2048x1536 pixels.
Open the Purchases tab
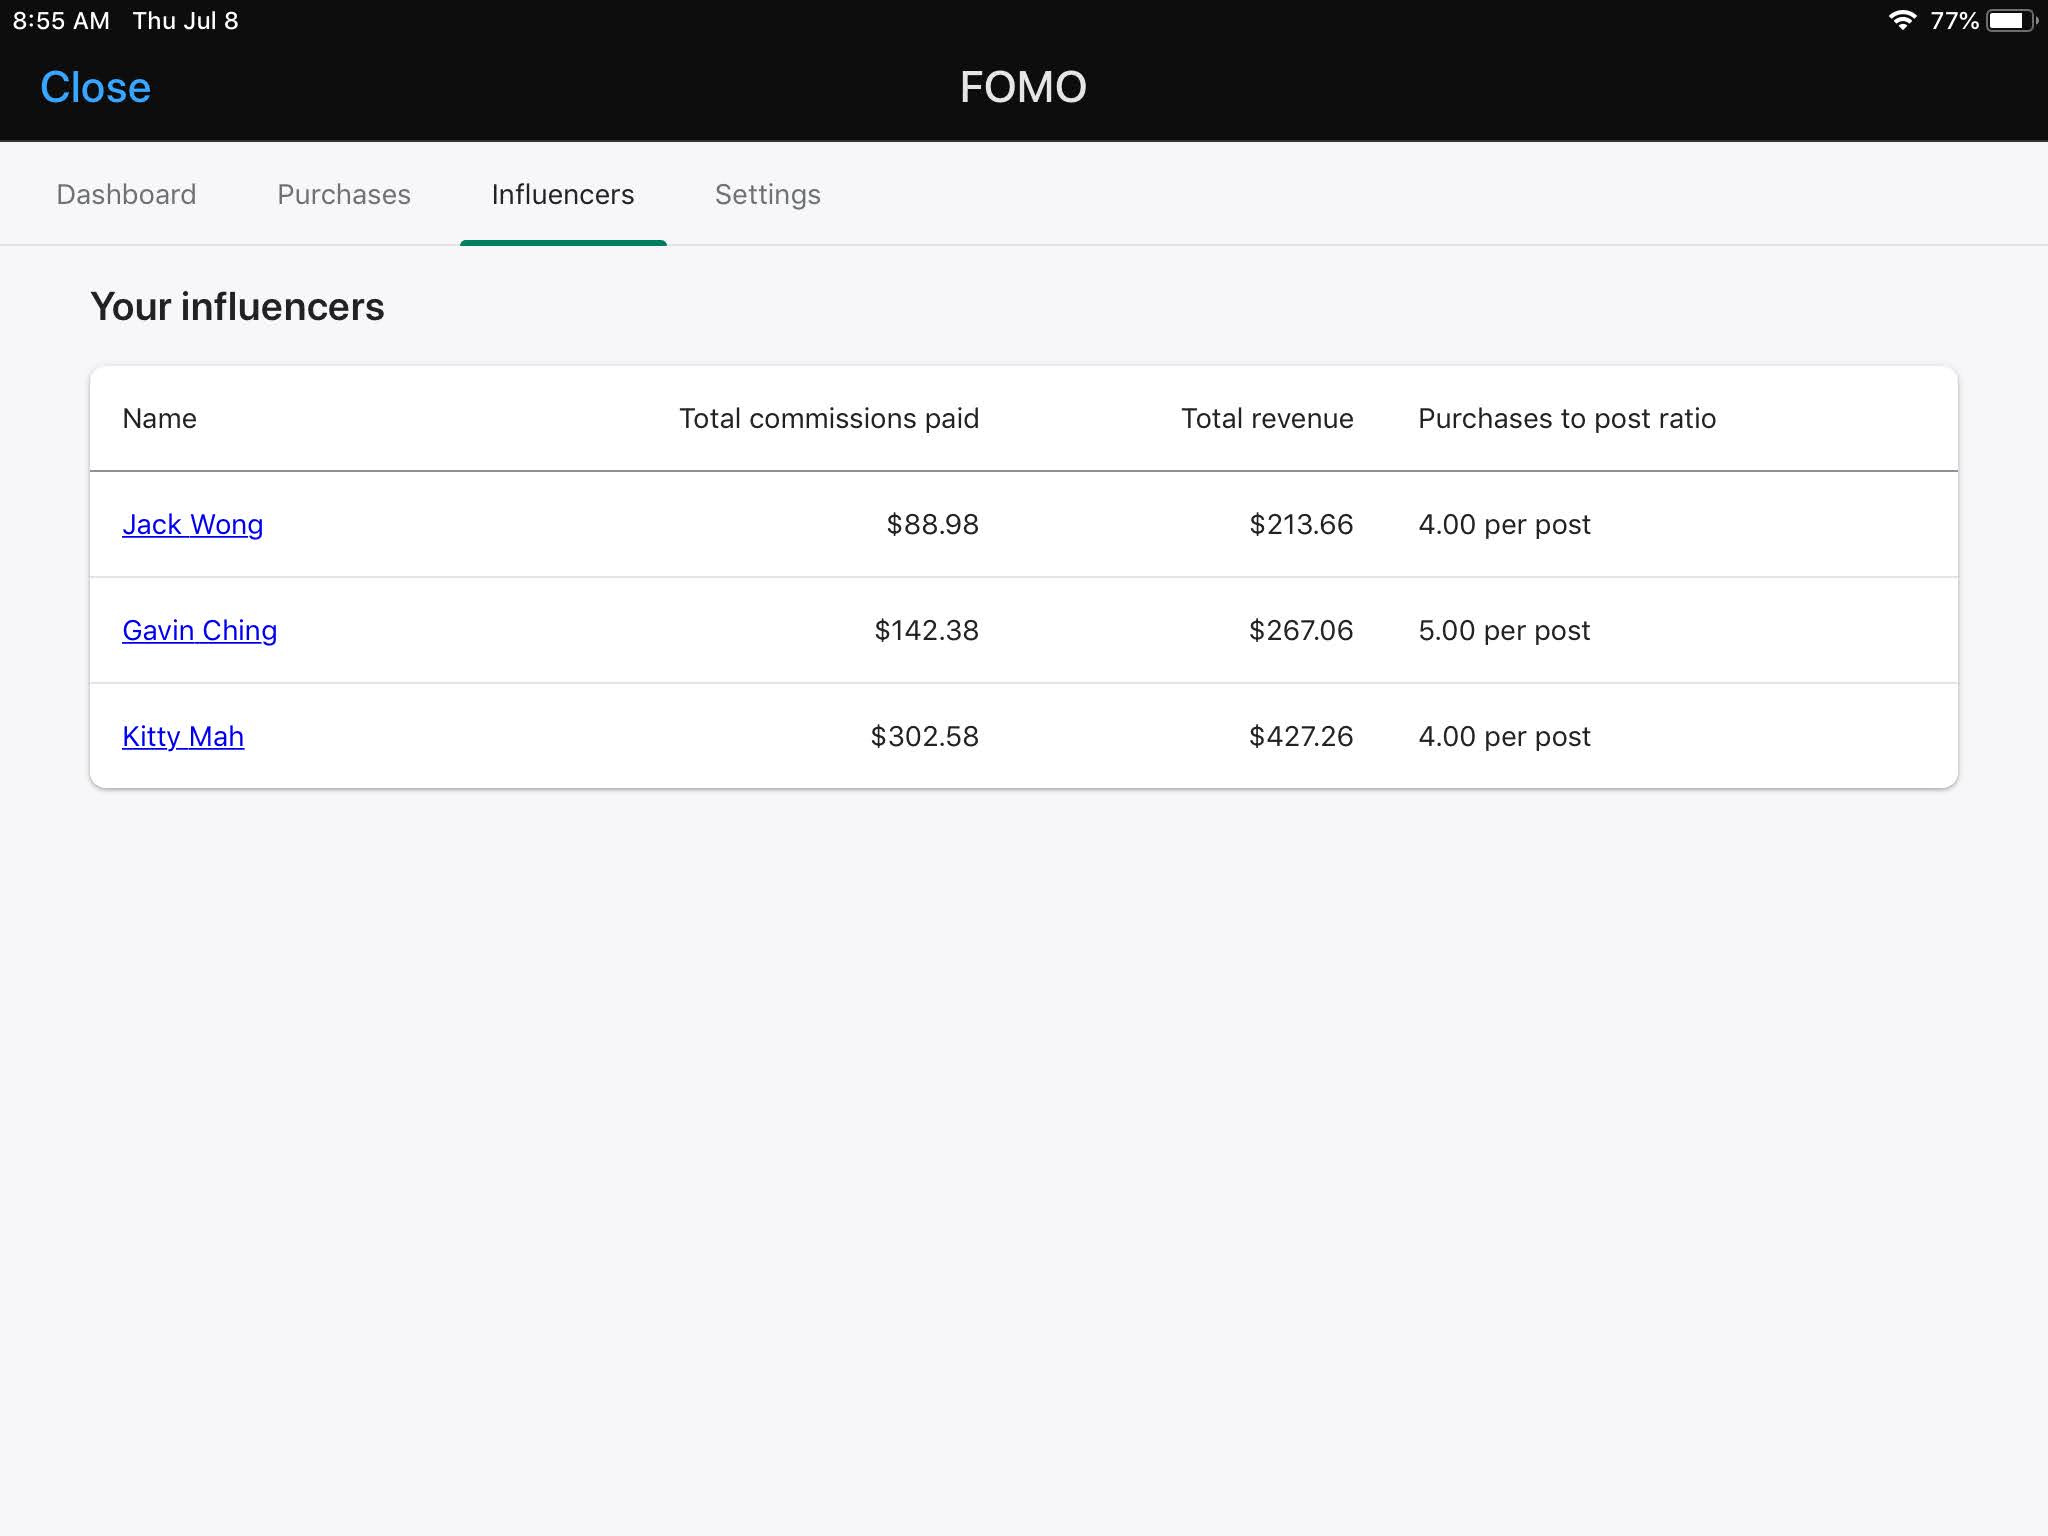343,194
